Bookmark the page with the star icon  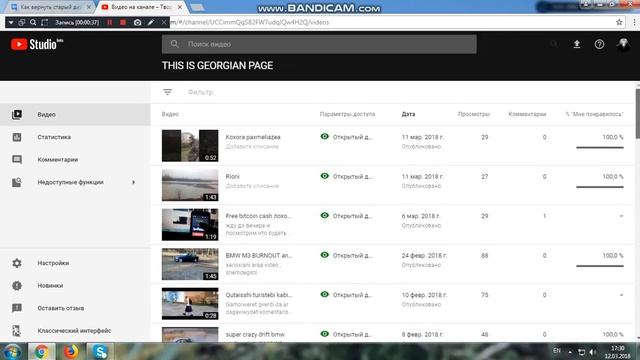[x=619, y=22]
